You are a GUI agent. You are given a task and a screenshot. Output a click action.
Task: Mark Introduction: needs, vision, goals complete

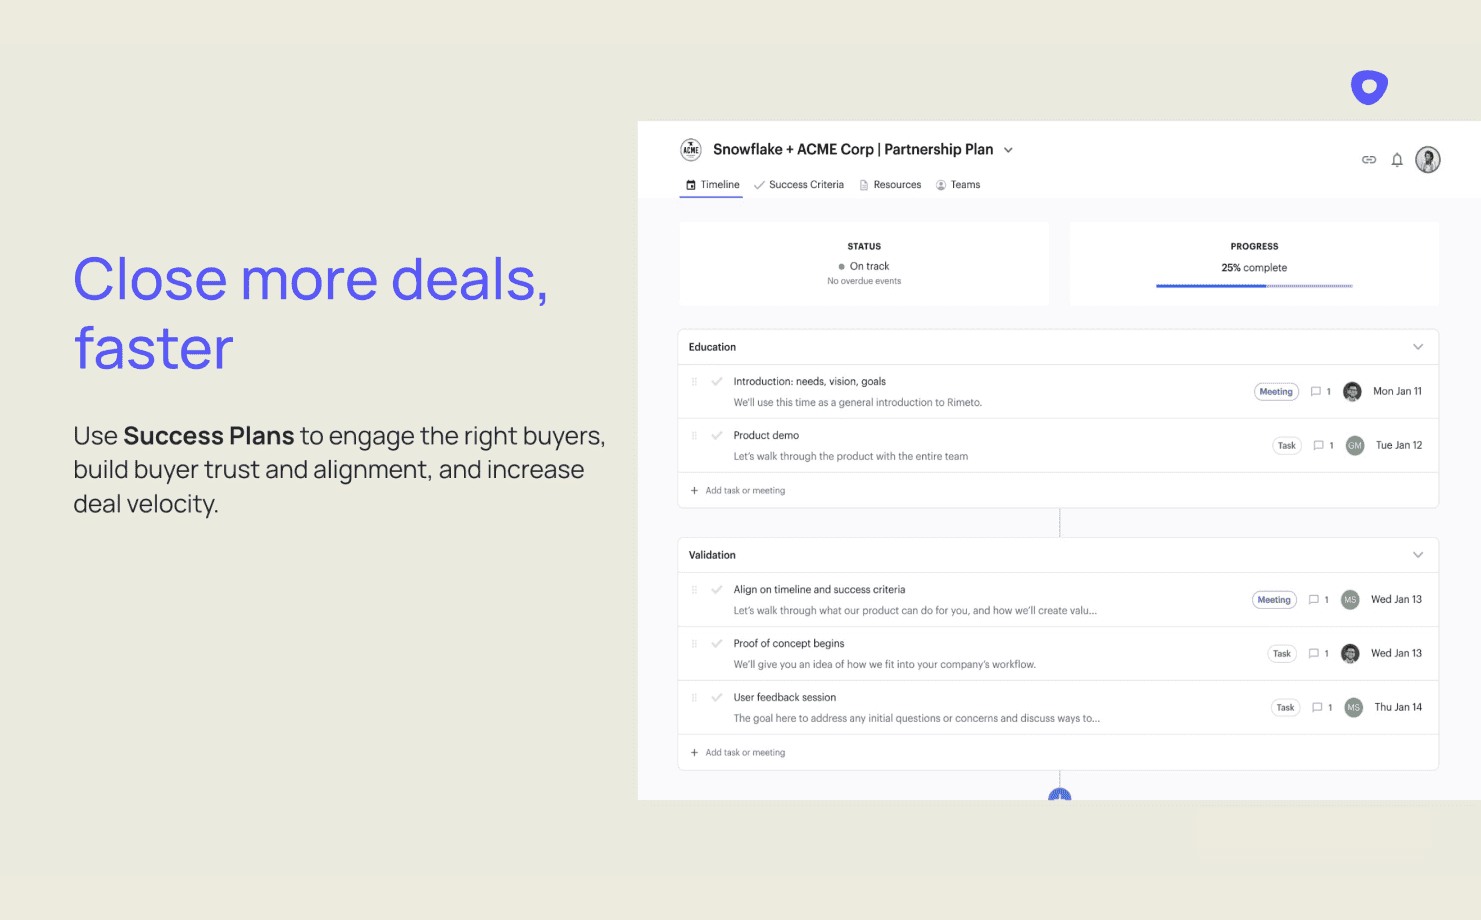pos(717,381)
